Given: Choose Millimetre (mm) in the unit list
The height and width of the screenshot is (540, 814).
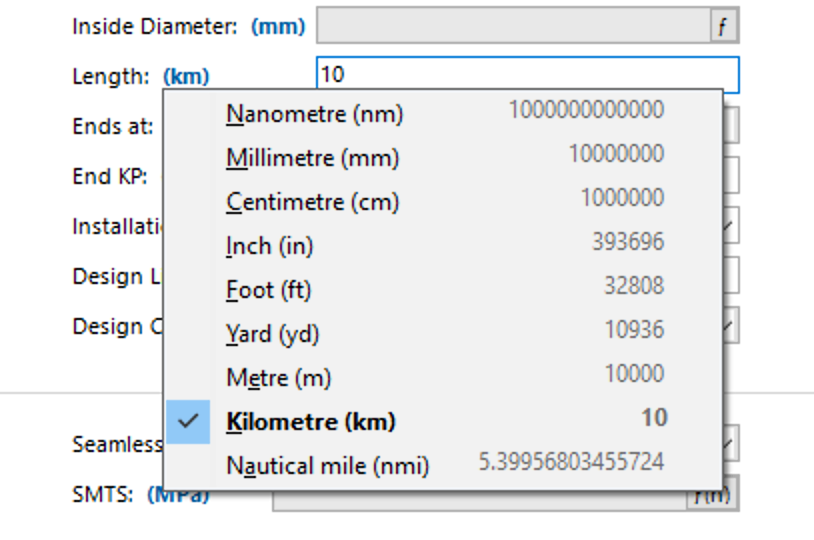Looking at the screenshot, I should point(312,158).
